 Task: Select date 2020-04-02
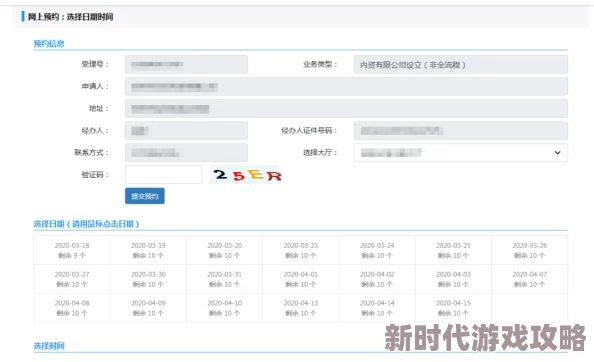tap(377, 279)
